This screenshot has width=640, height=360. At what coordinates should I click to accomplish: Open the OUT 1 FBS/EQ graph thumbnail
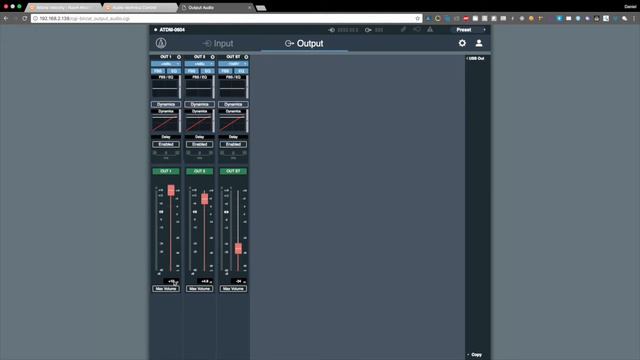point(165,88)
